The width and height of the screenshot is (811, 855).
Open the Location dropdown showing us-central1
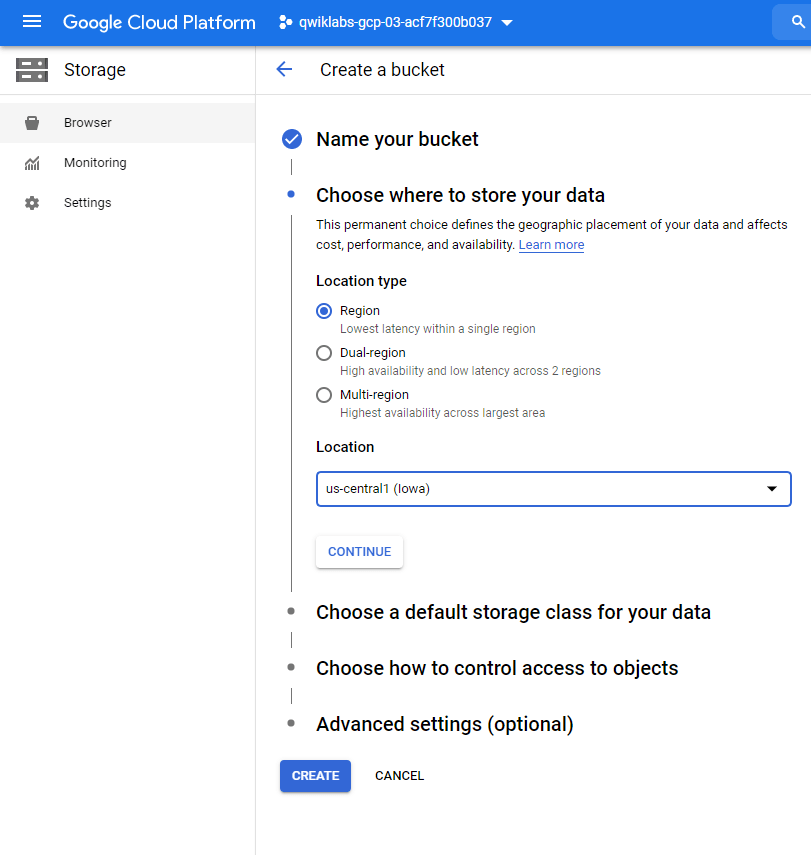pyautogui.click(x=553, y=488)
